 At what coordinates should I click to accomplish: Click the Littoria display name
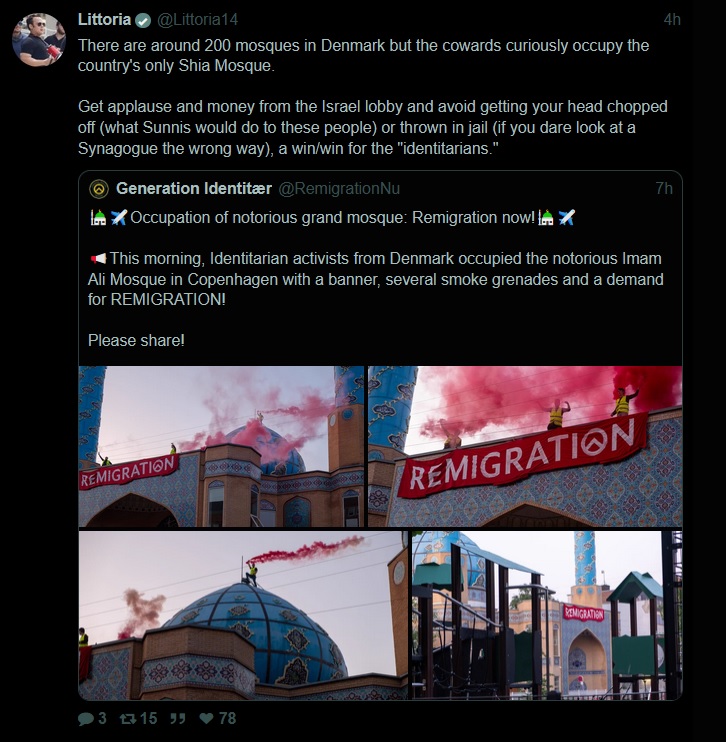[104, 20]
